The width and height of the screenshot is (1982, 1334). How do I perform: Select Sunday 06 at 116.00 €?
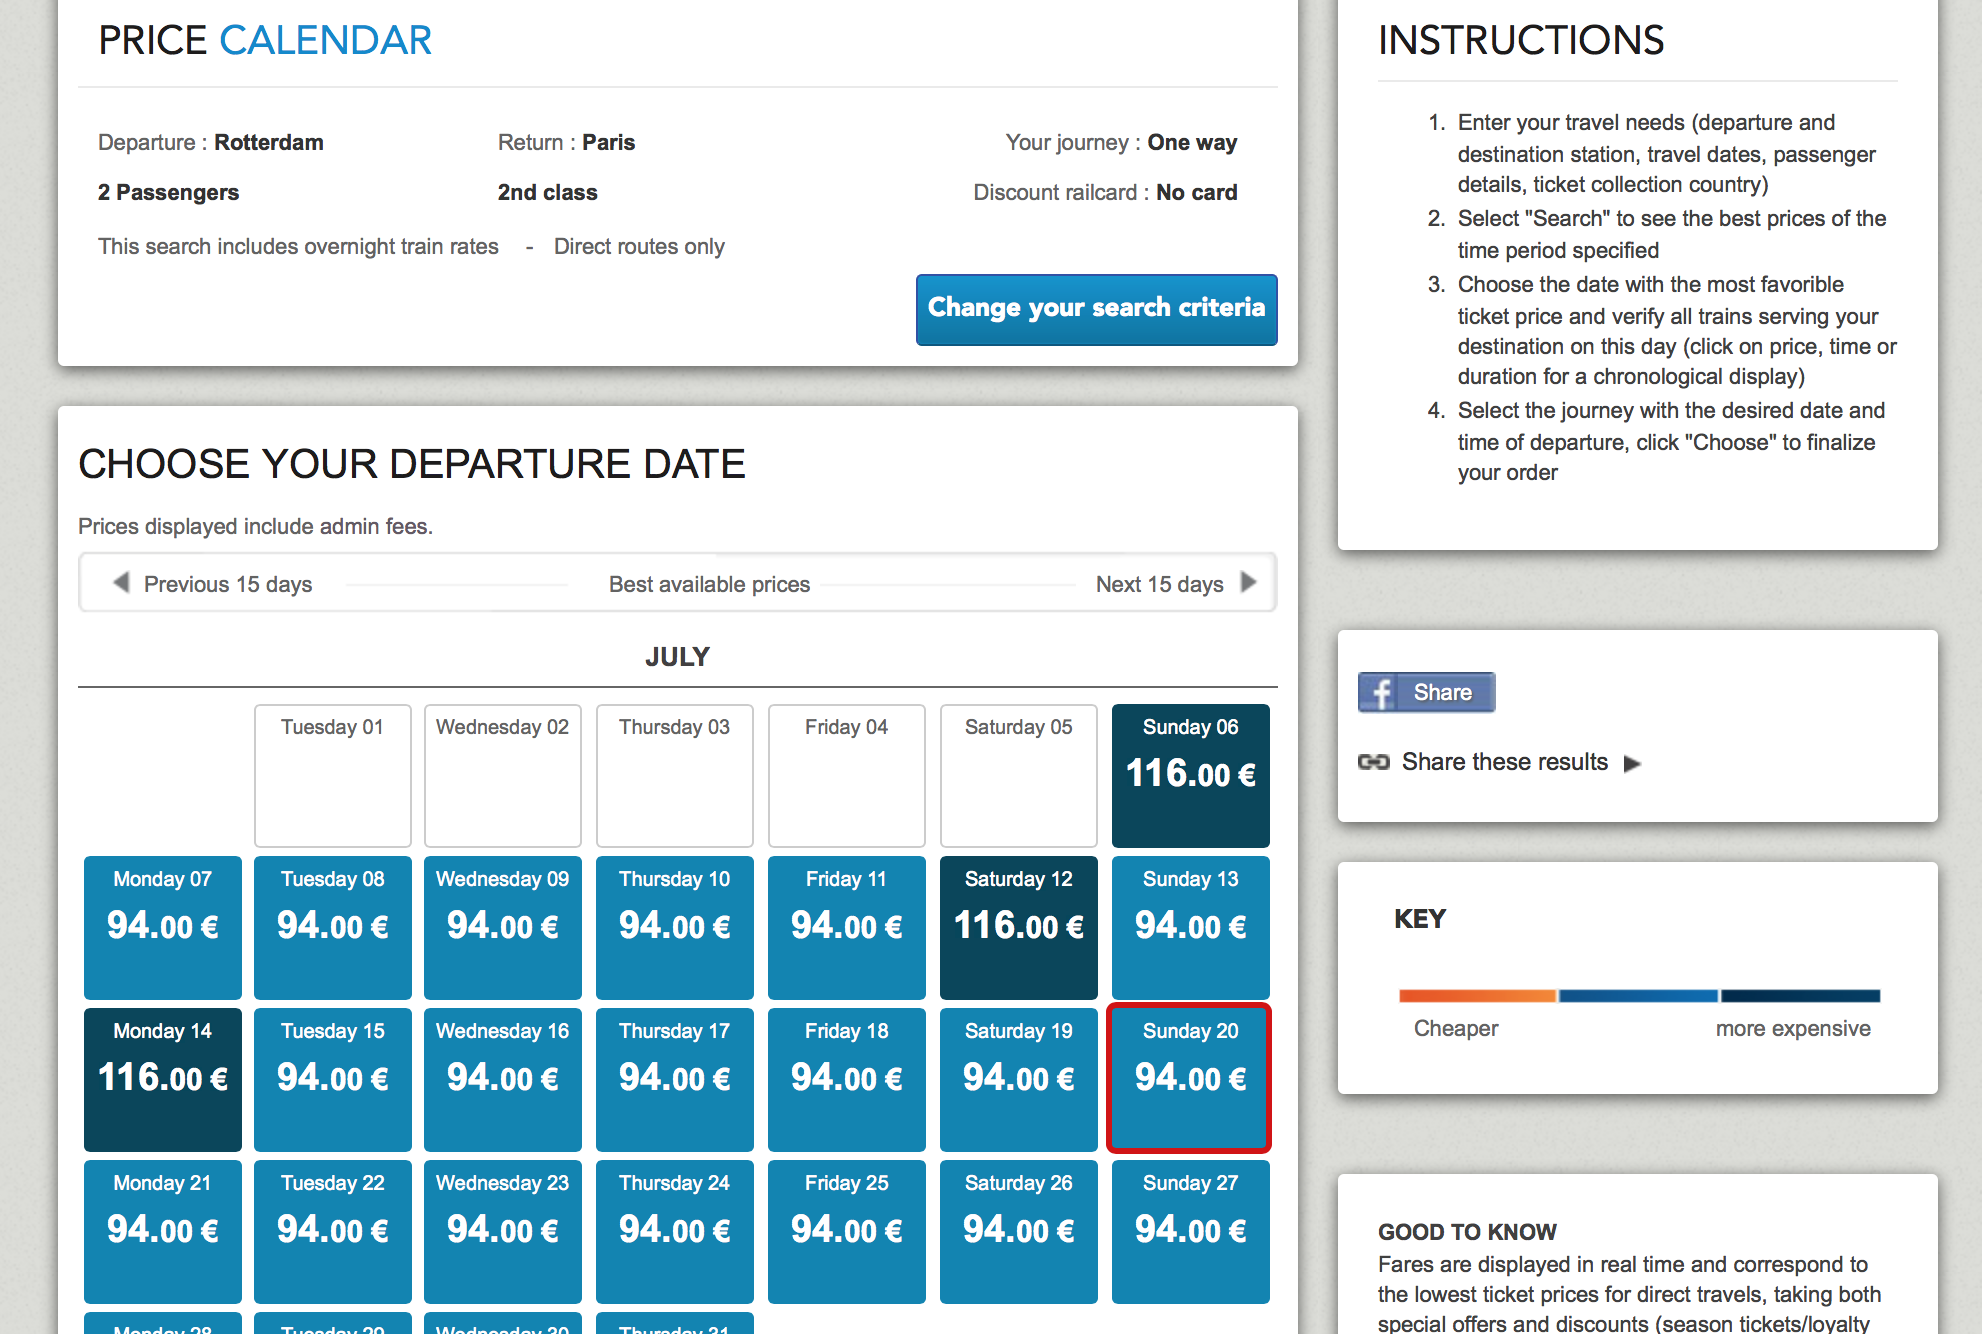tap(1190, 775)
